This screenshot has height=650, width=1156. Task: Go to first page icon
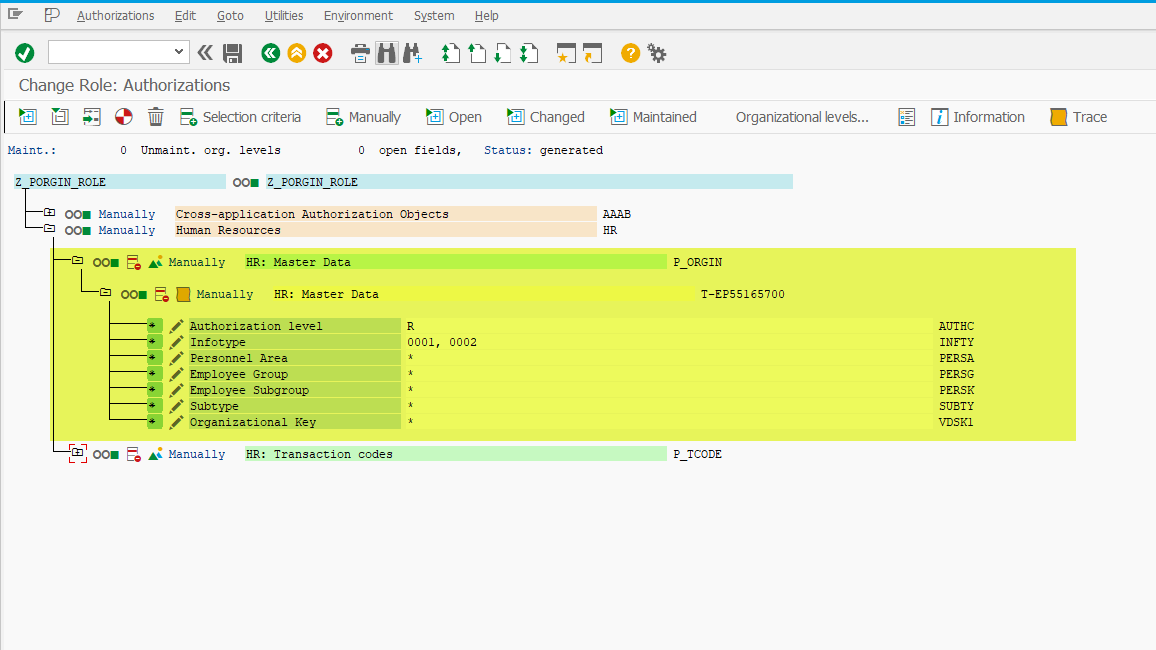[450, 53]
